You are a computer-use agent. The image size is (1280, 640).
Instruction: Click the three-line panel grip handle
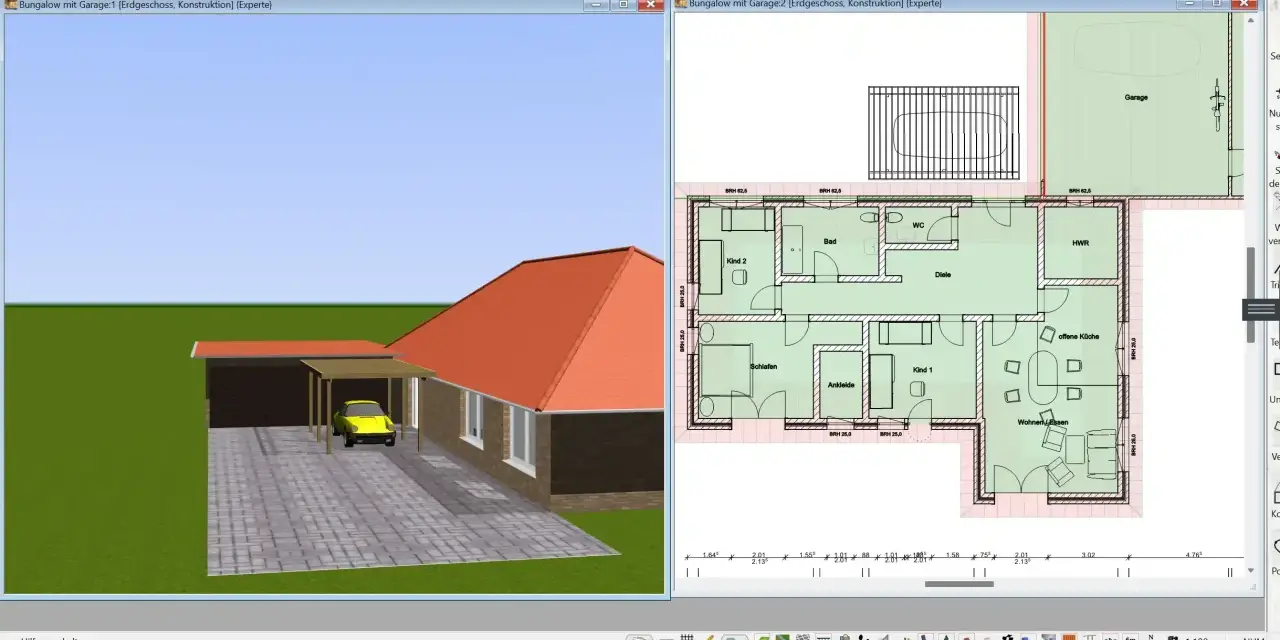coord(1262,309)
